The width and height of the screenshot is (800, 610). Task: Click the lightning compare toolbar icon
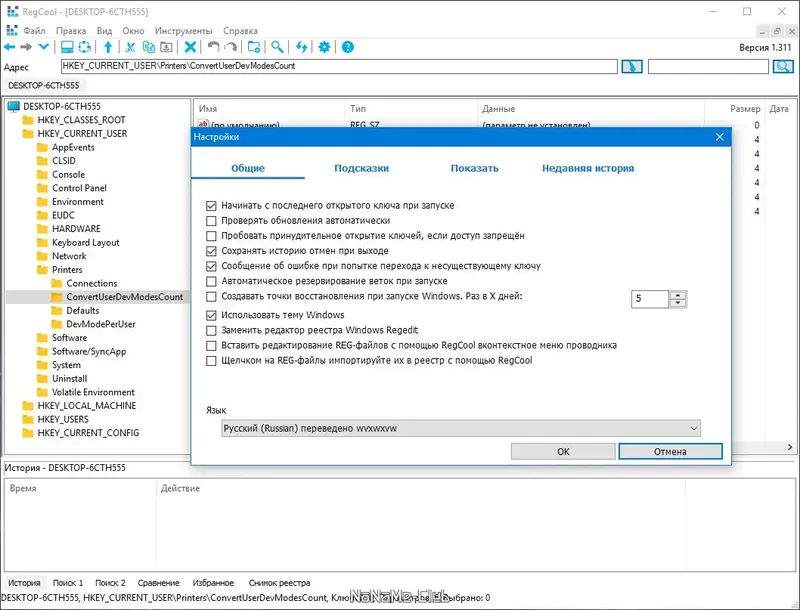[301, 47]
